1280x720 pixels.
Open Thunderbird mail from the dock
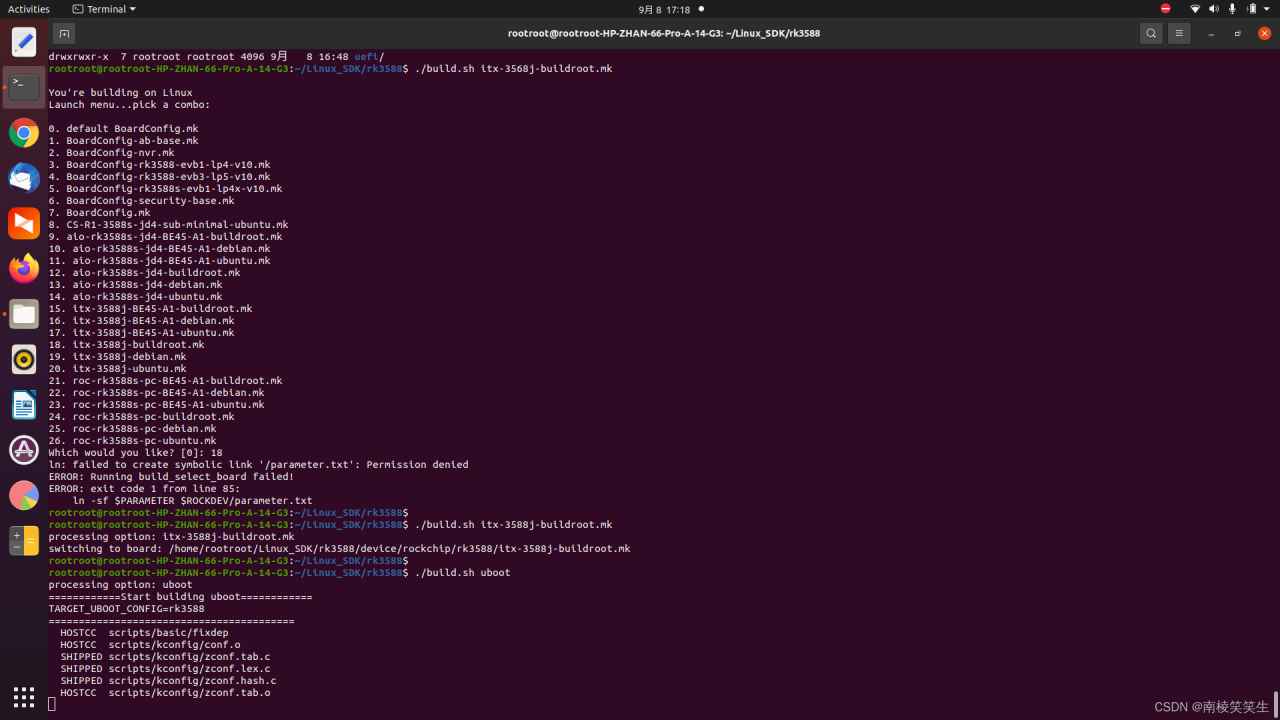(x=24, y=178)
